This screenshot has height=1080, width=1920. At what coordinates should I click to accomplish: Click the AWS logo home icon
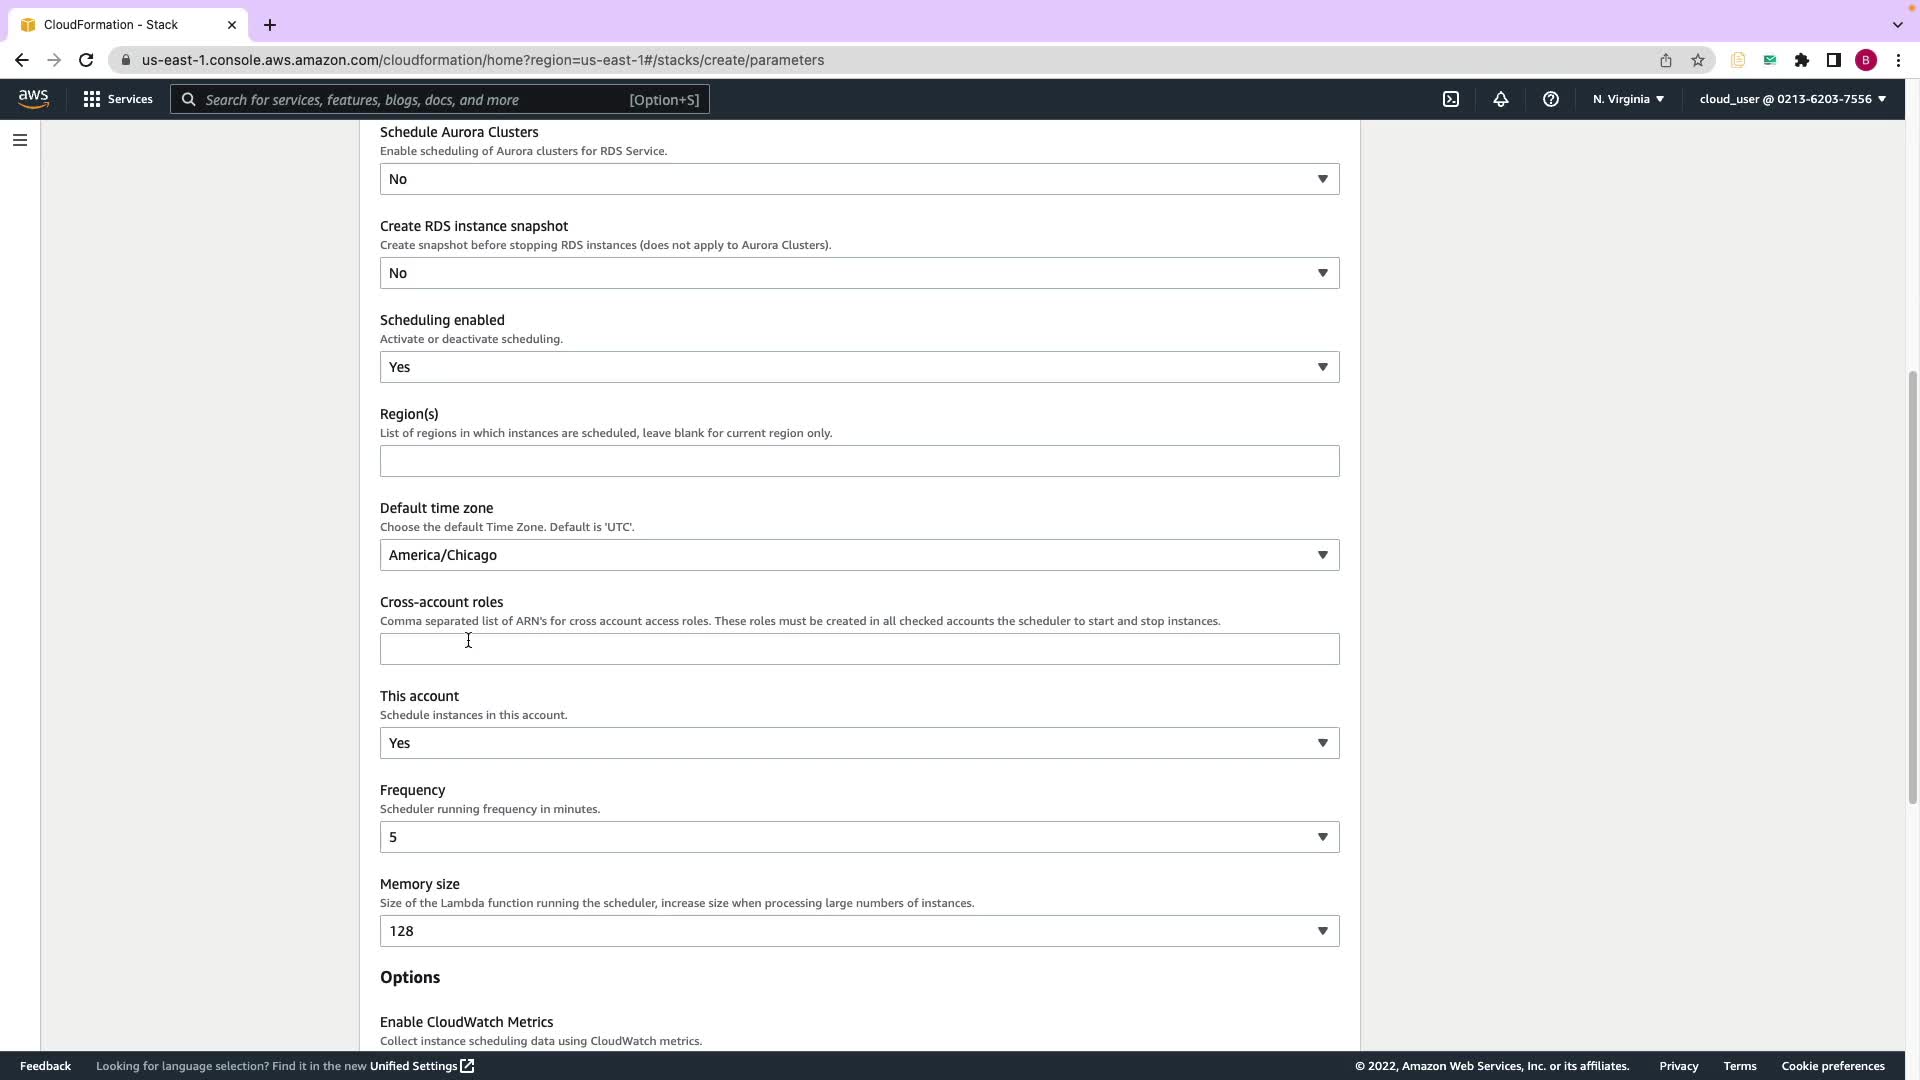pyautogui.click(x=33, y=99)
